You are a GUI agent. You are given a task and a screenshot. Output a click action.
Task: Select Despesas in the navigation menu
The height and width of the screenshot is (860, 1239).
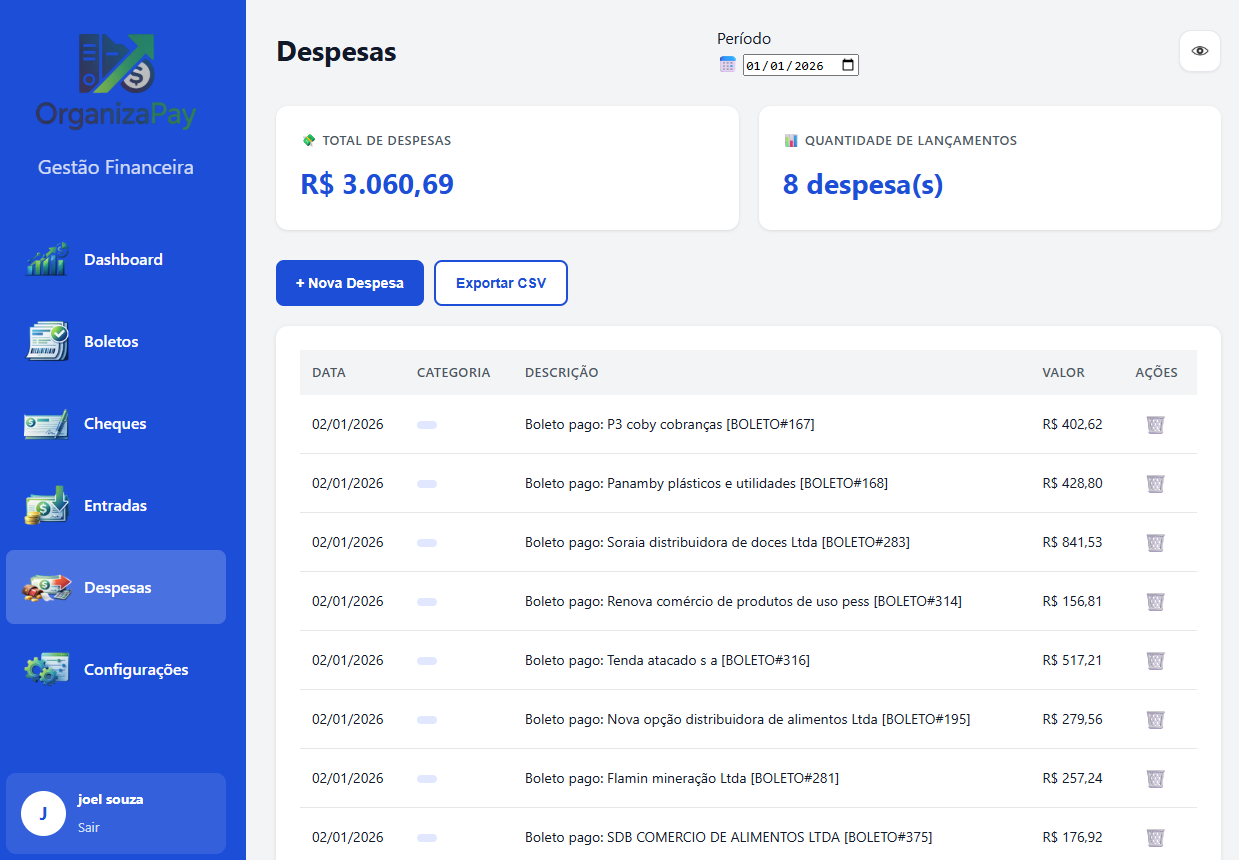pos(117,587)
